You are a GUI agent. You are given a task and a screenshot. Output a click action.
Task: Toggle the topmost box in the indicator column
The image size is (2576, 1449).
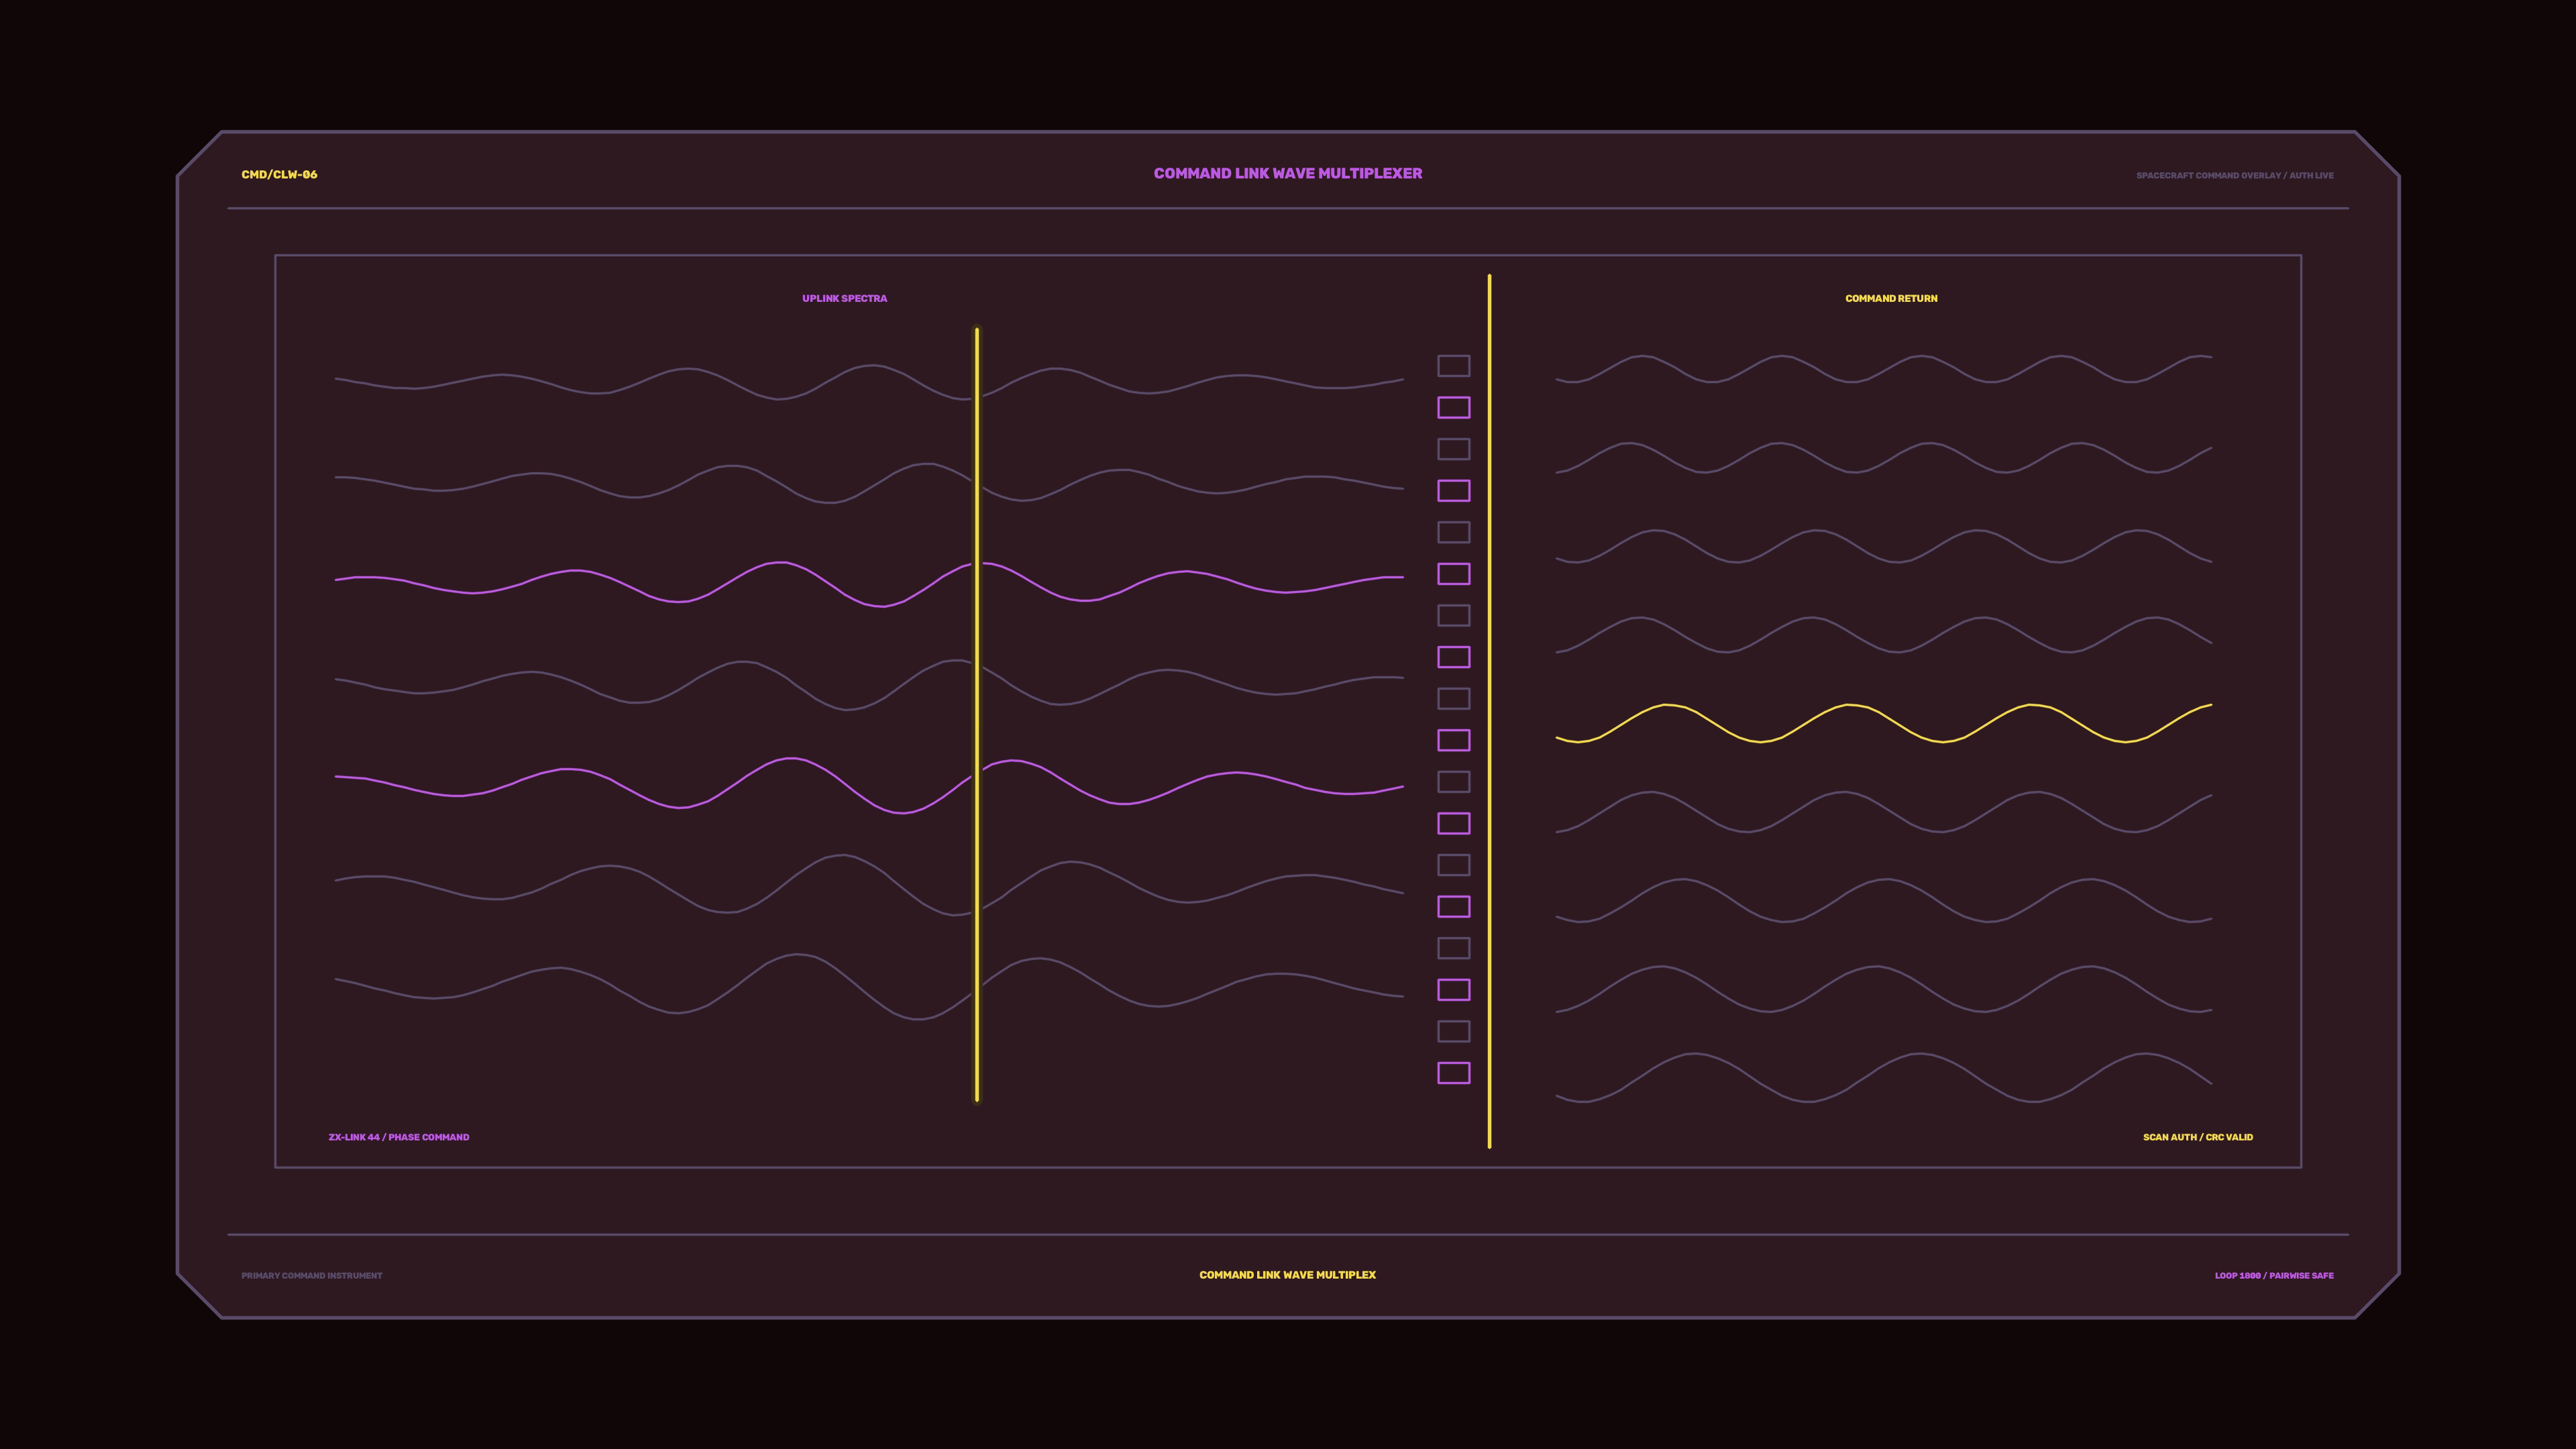click(1453, 366)
